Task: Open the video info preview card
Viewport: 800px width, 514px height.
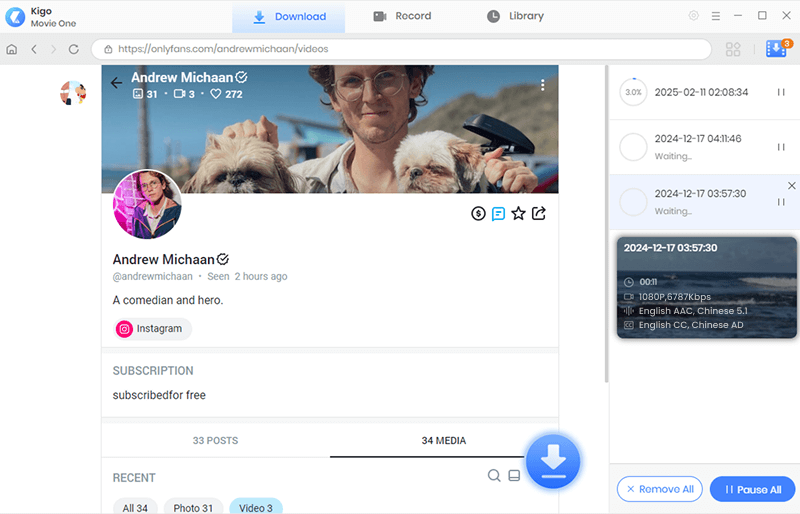Action: [x=707, y=287]
